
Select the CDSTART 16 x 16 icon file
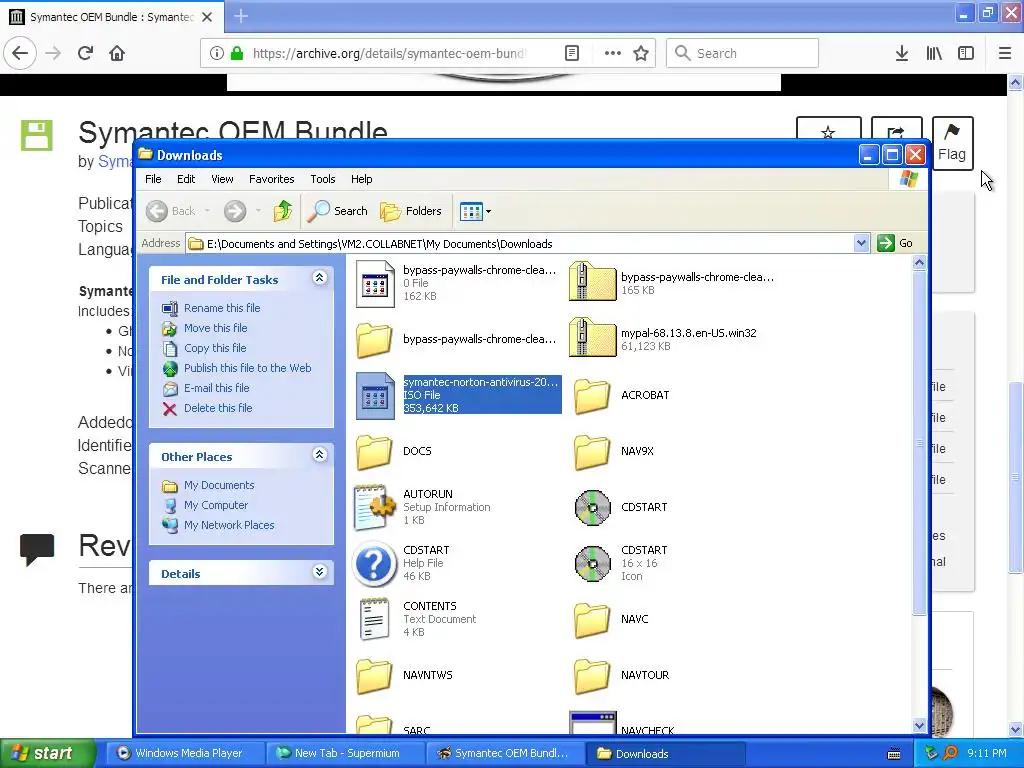pyautogui.click(x=592, y=563)
